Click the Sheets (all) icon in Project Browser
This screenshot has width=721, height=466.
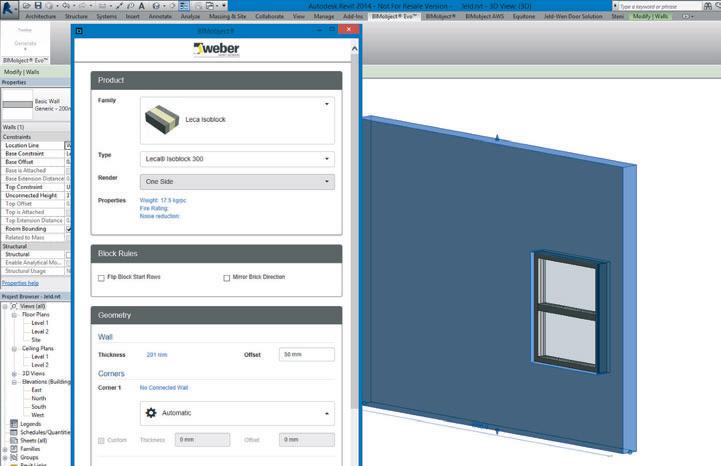pyautogui.click(x=14, y=440)
